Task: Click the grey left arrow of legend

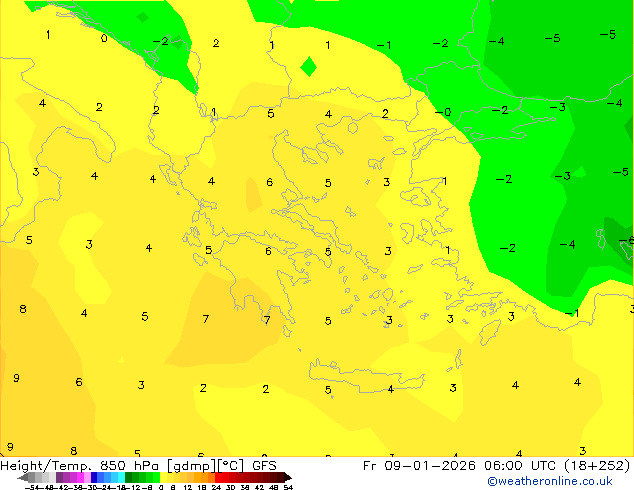Action: (x=23, y=477)
